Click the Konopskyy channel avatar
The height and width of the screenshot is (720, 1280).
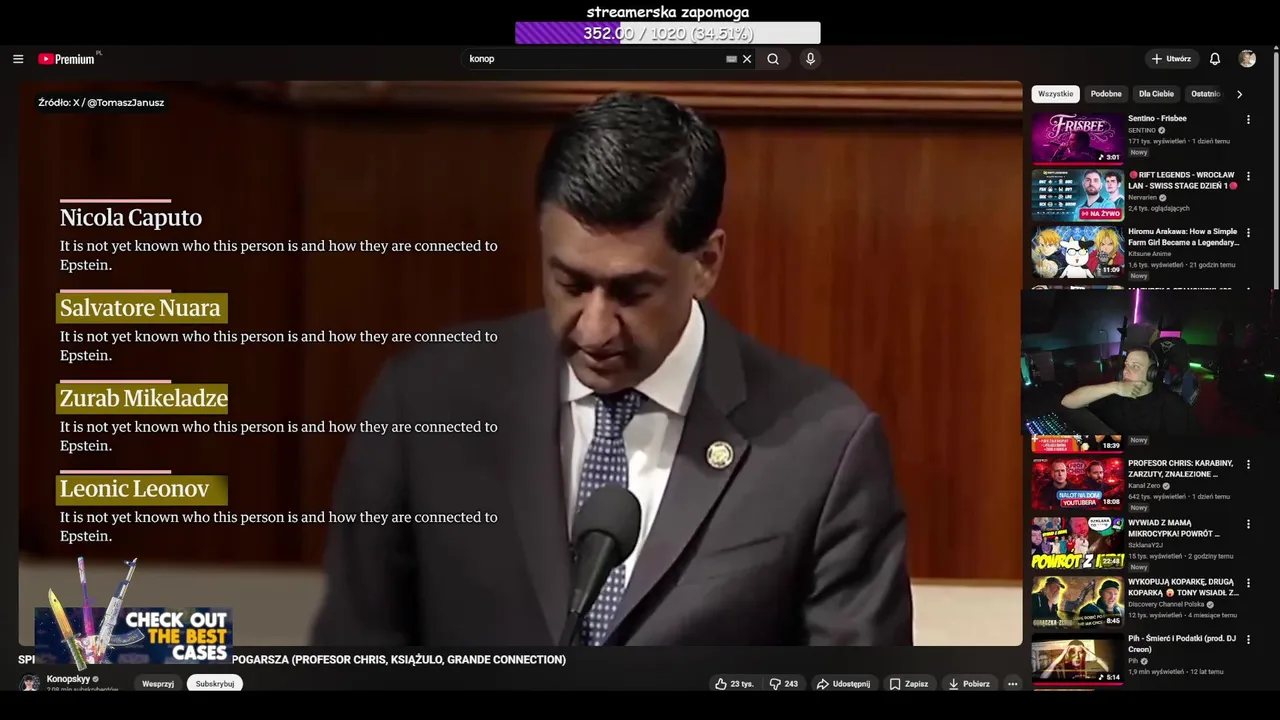click(x=30, y=683)
